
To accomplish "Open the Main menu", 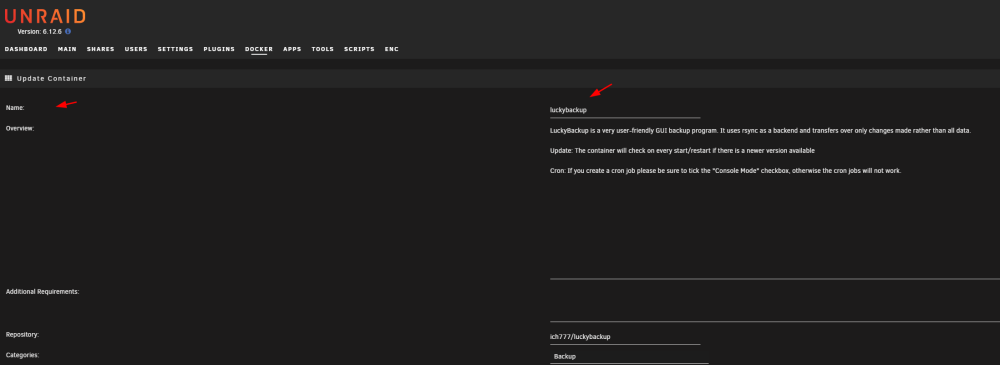I will coord(67,49).
